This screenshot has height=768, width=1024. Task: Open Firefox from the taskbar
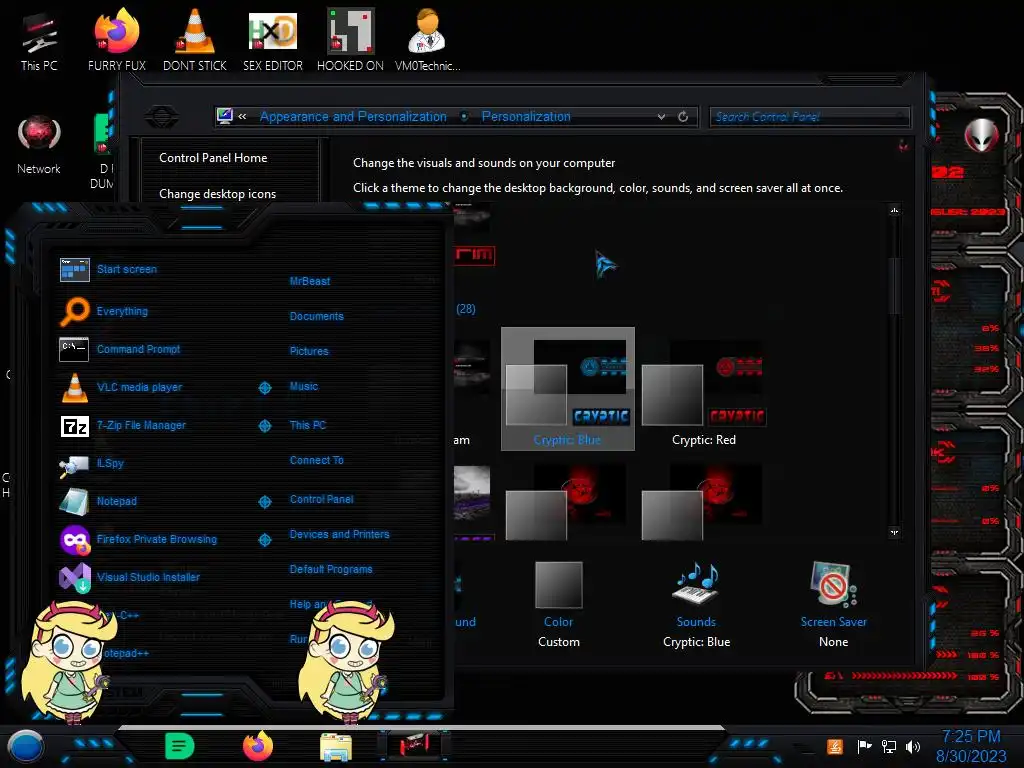click(258, 746)
